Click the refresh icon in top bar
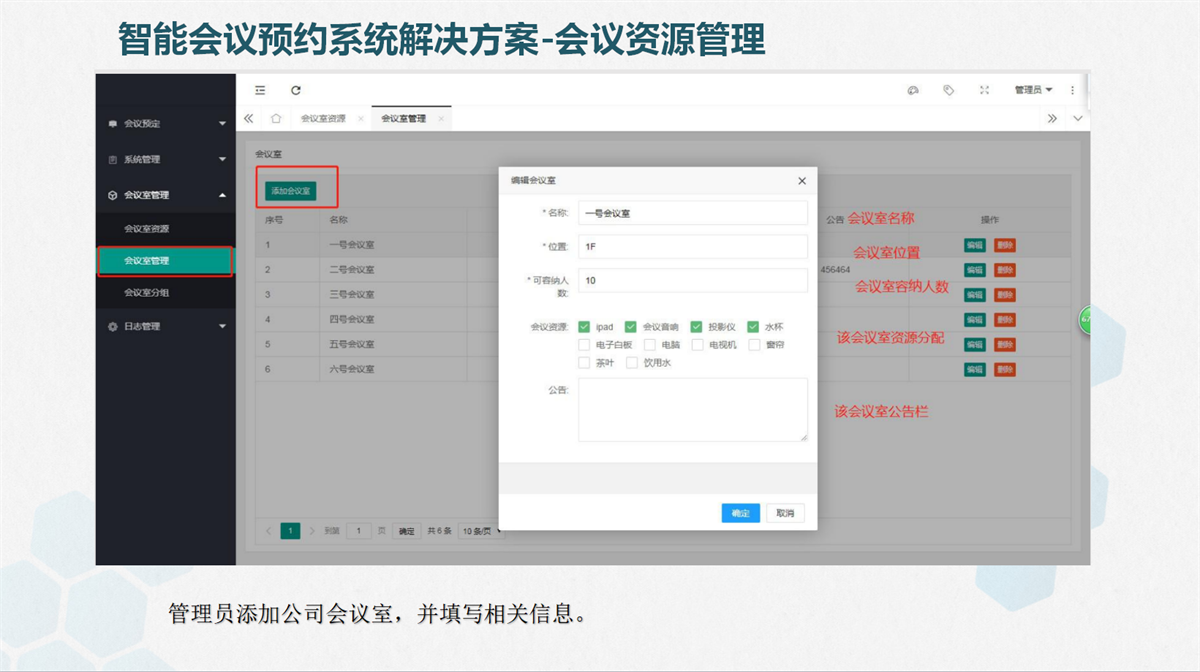The image size is (1200, 672). pos(296,90)
